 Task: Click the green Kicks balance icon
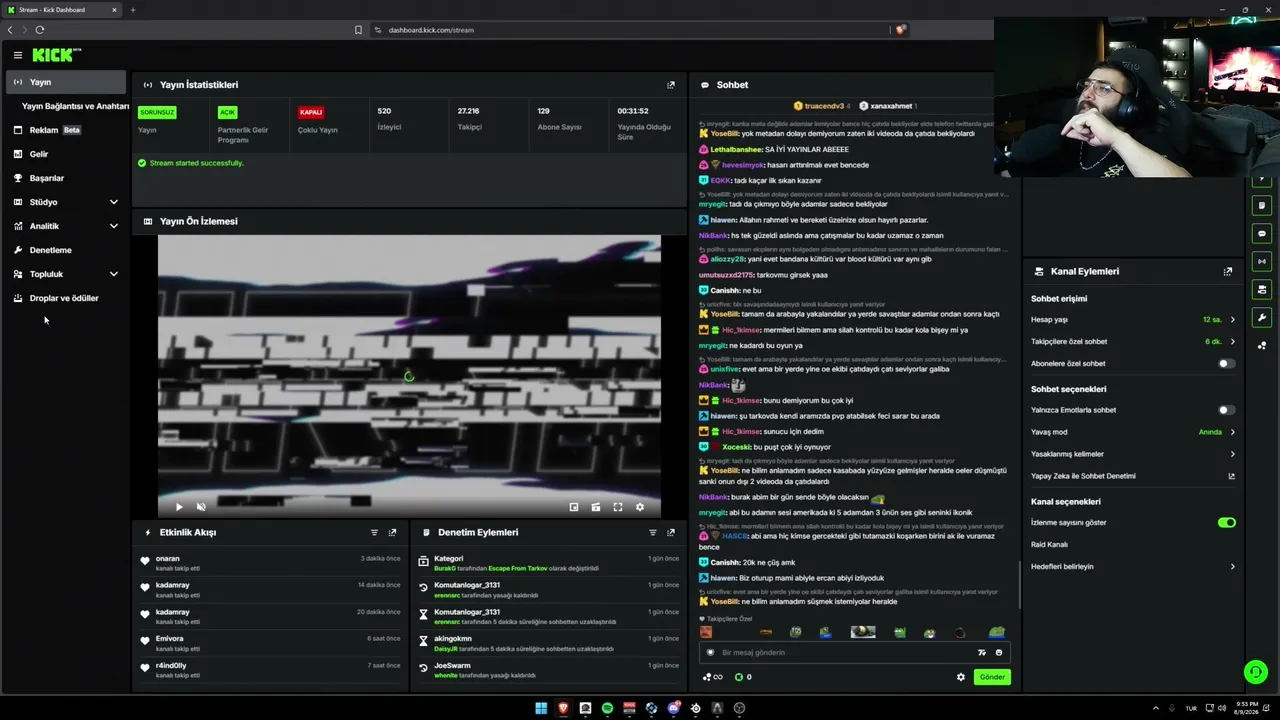coord(739,677)
